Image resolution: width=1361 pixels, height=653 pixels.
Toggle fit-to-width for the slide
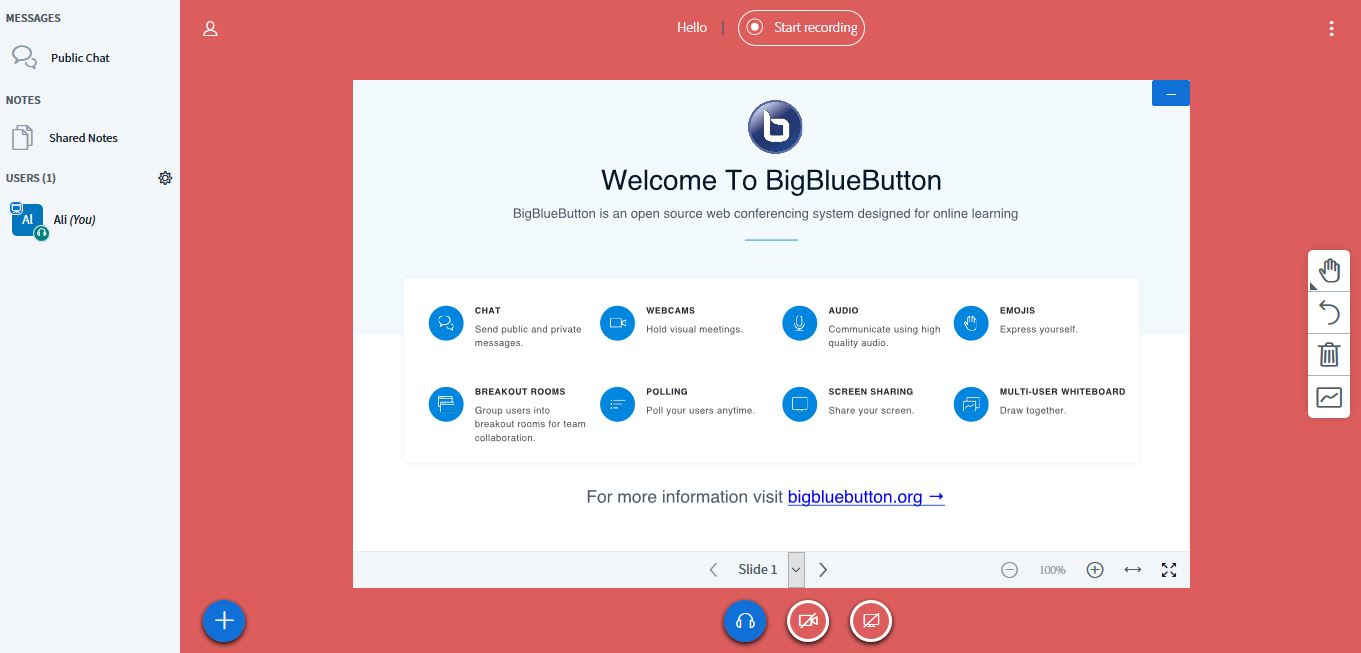[x=1132, y=569]
